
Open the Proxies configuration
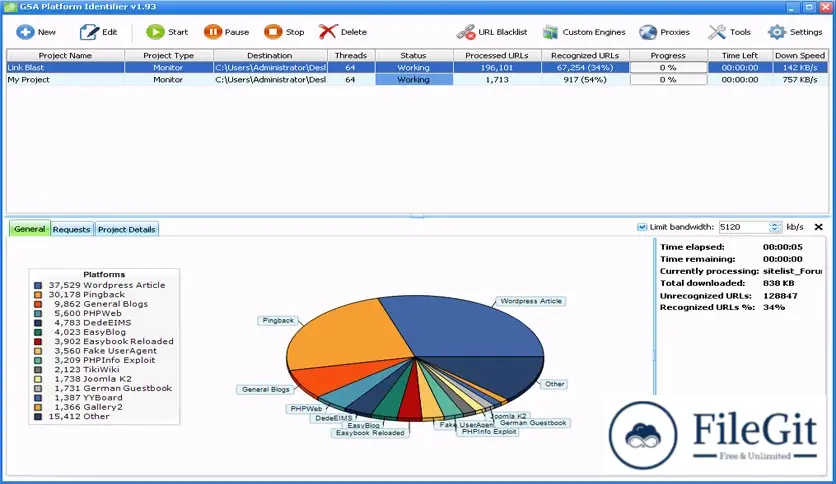(x=649, y=32)
